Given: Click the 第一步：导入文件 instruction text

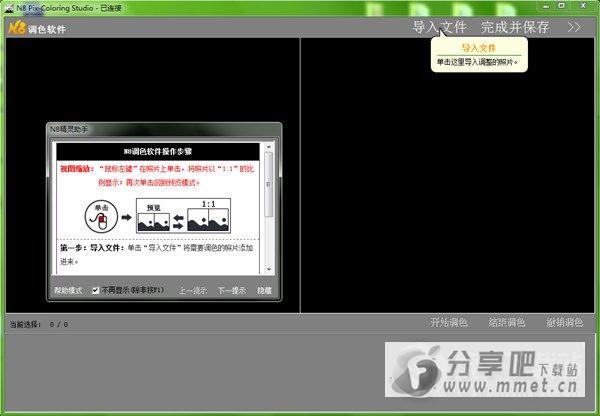Looking at the screenshot, I should pyautogui.click(x=157, y=254).
